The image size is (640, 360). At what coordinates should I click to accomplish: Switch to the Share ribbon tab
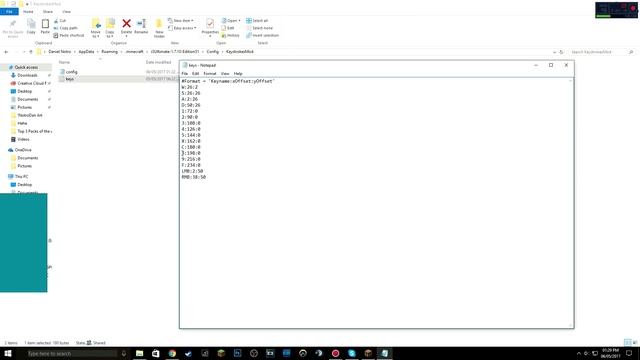click(x=48, y=11)
